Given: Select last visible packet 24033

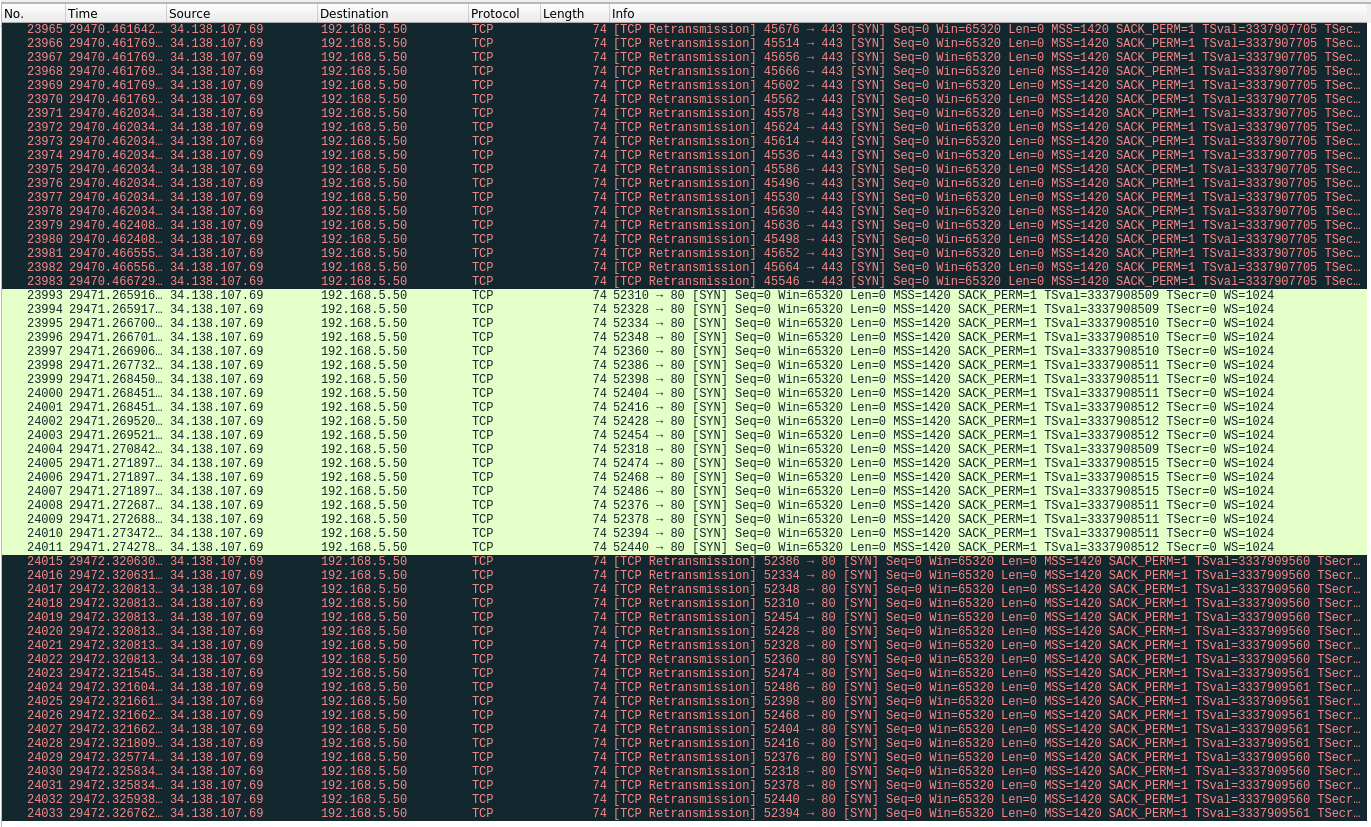Looking at the screenshot, I should (x=685, y=814).
